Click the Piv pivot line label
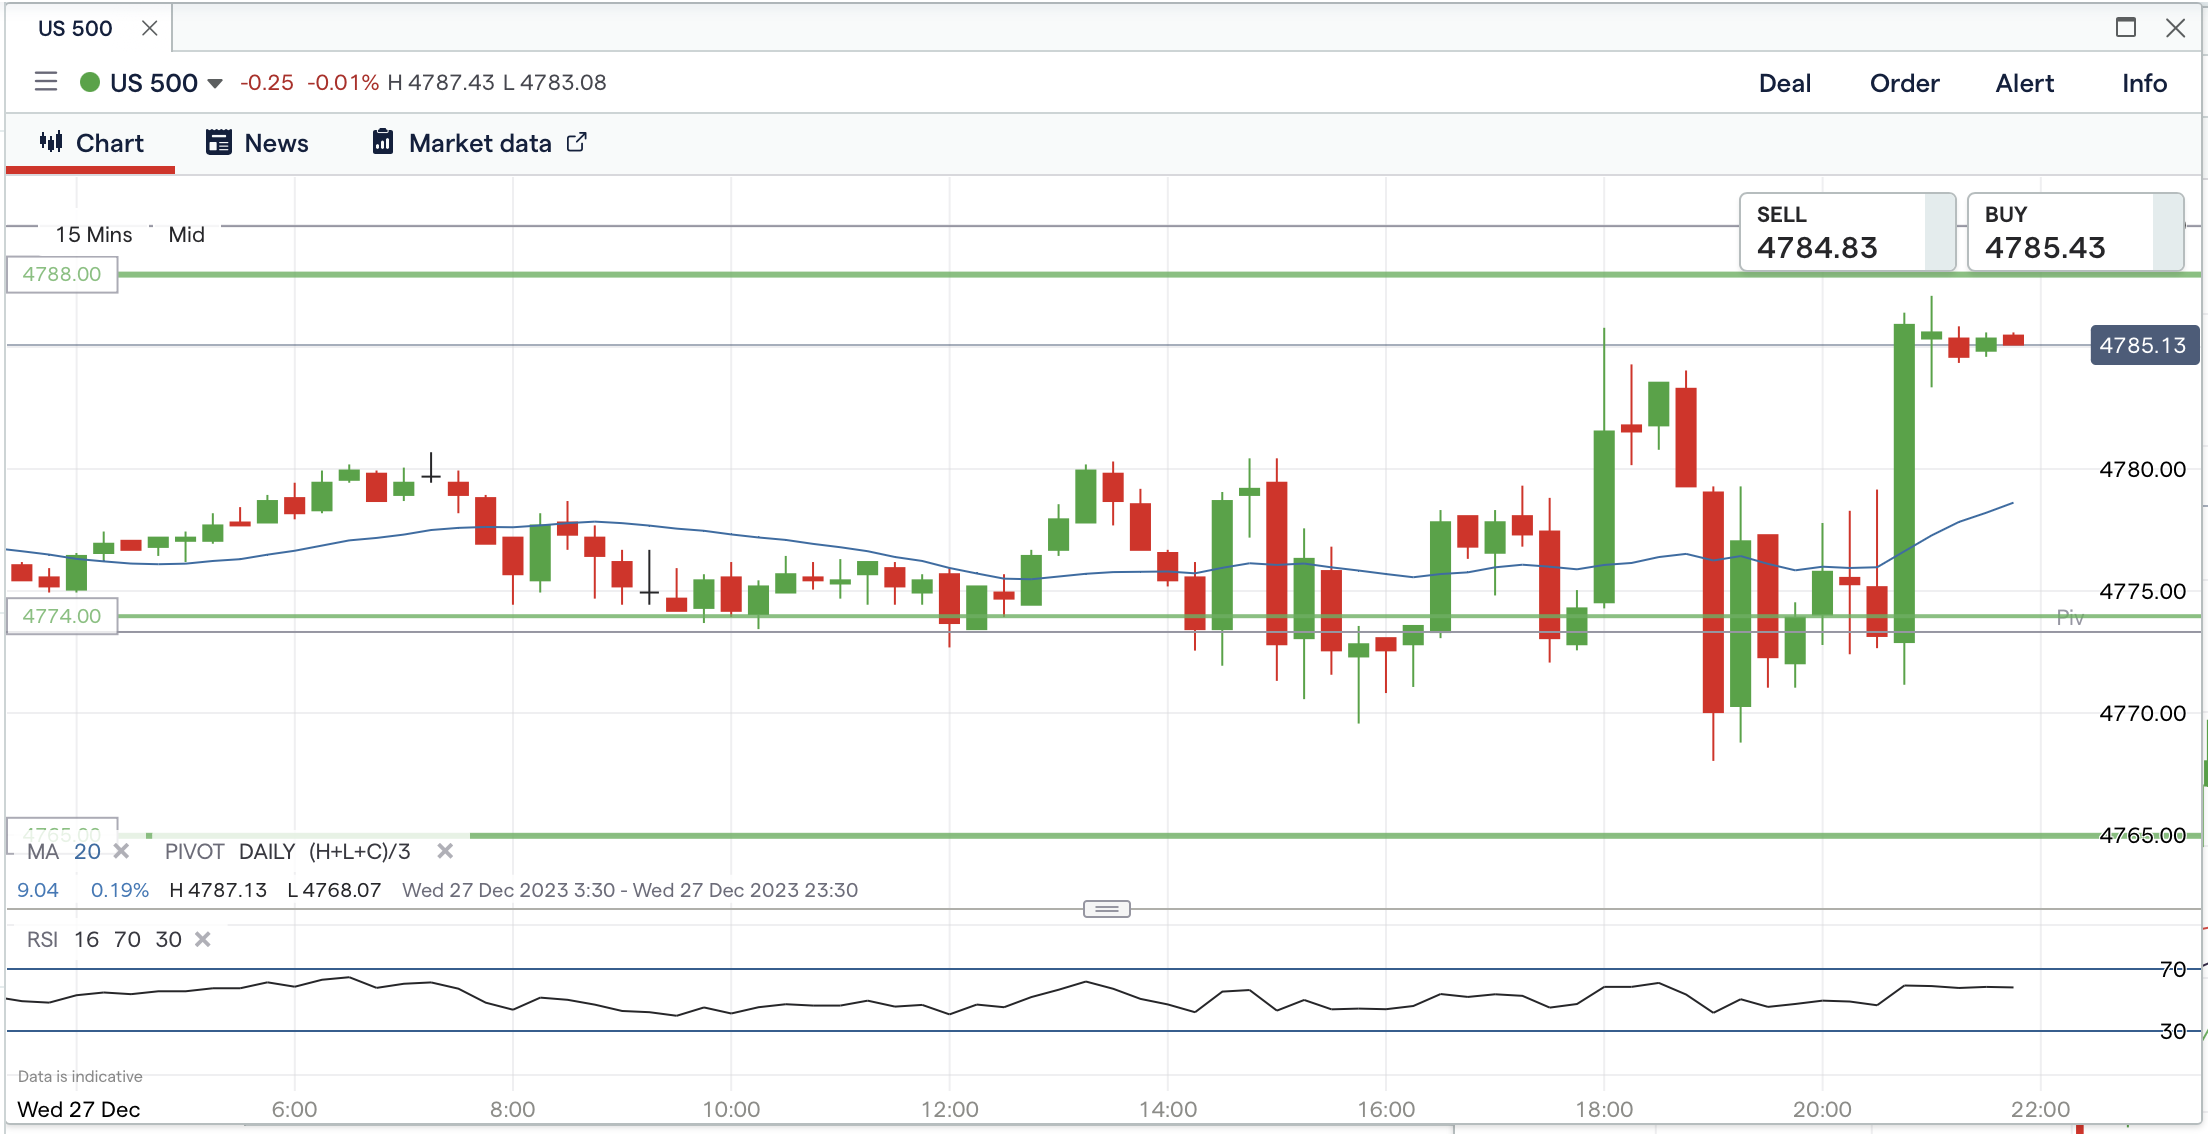Image resolution: width=2208 pixels, height=1134 pixels. coord(2070,618)
